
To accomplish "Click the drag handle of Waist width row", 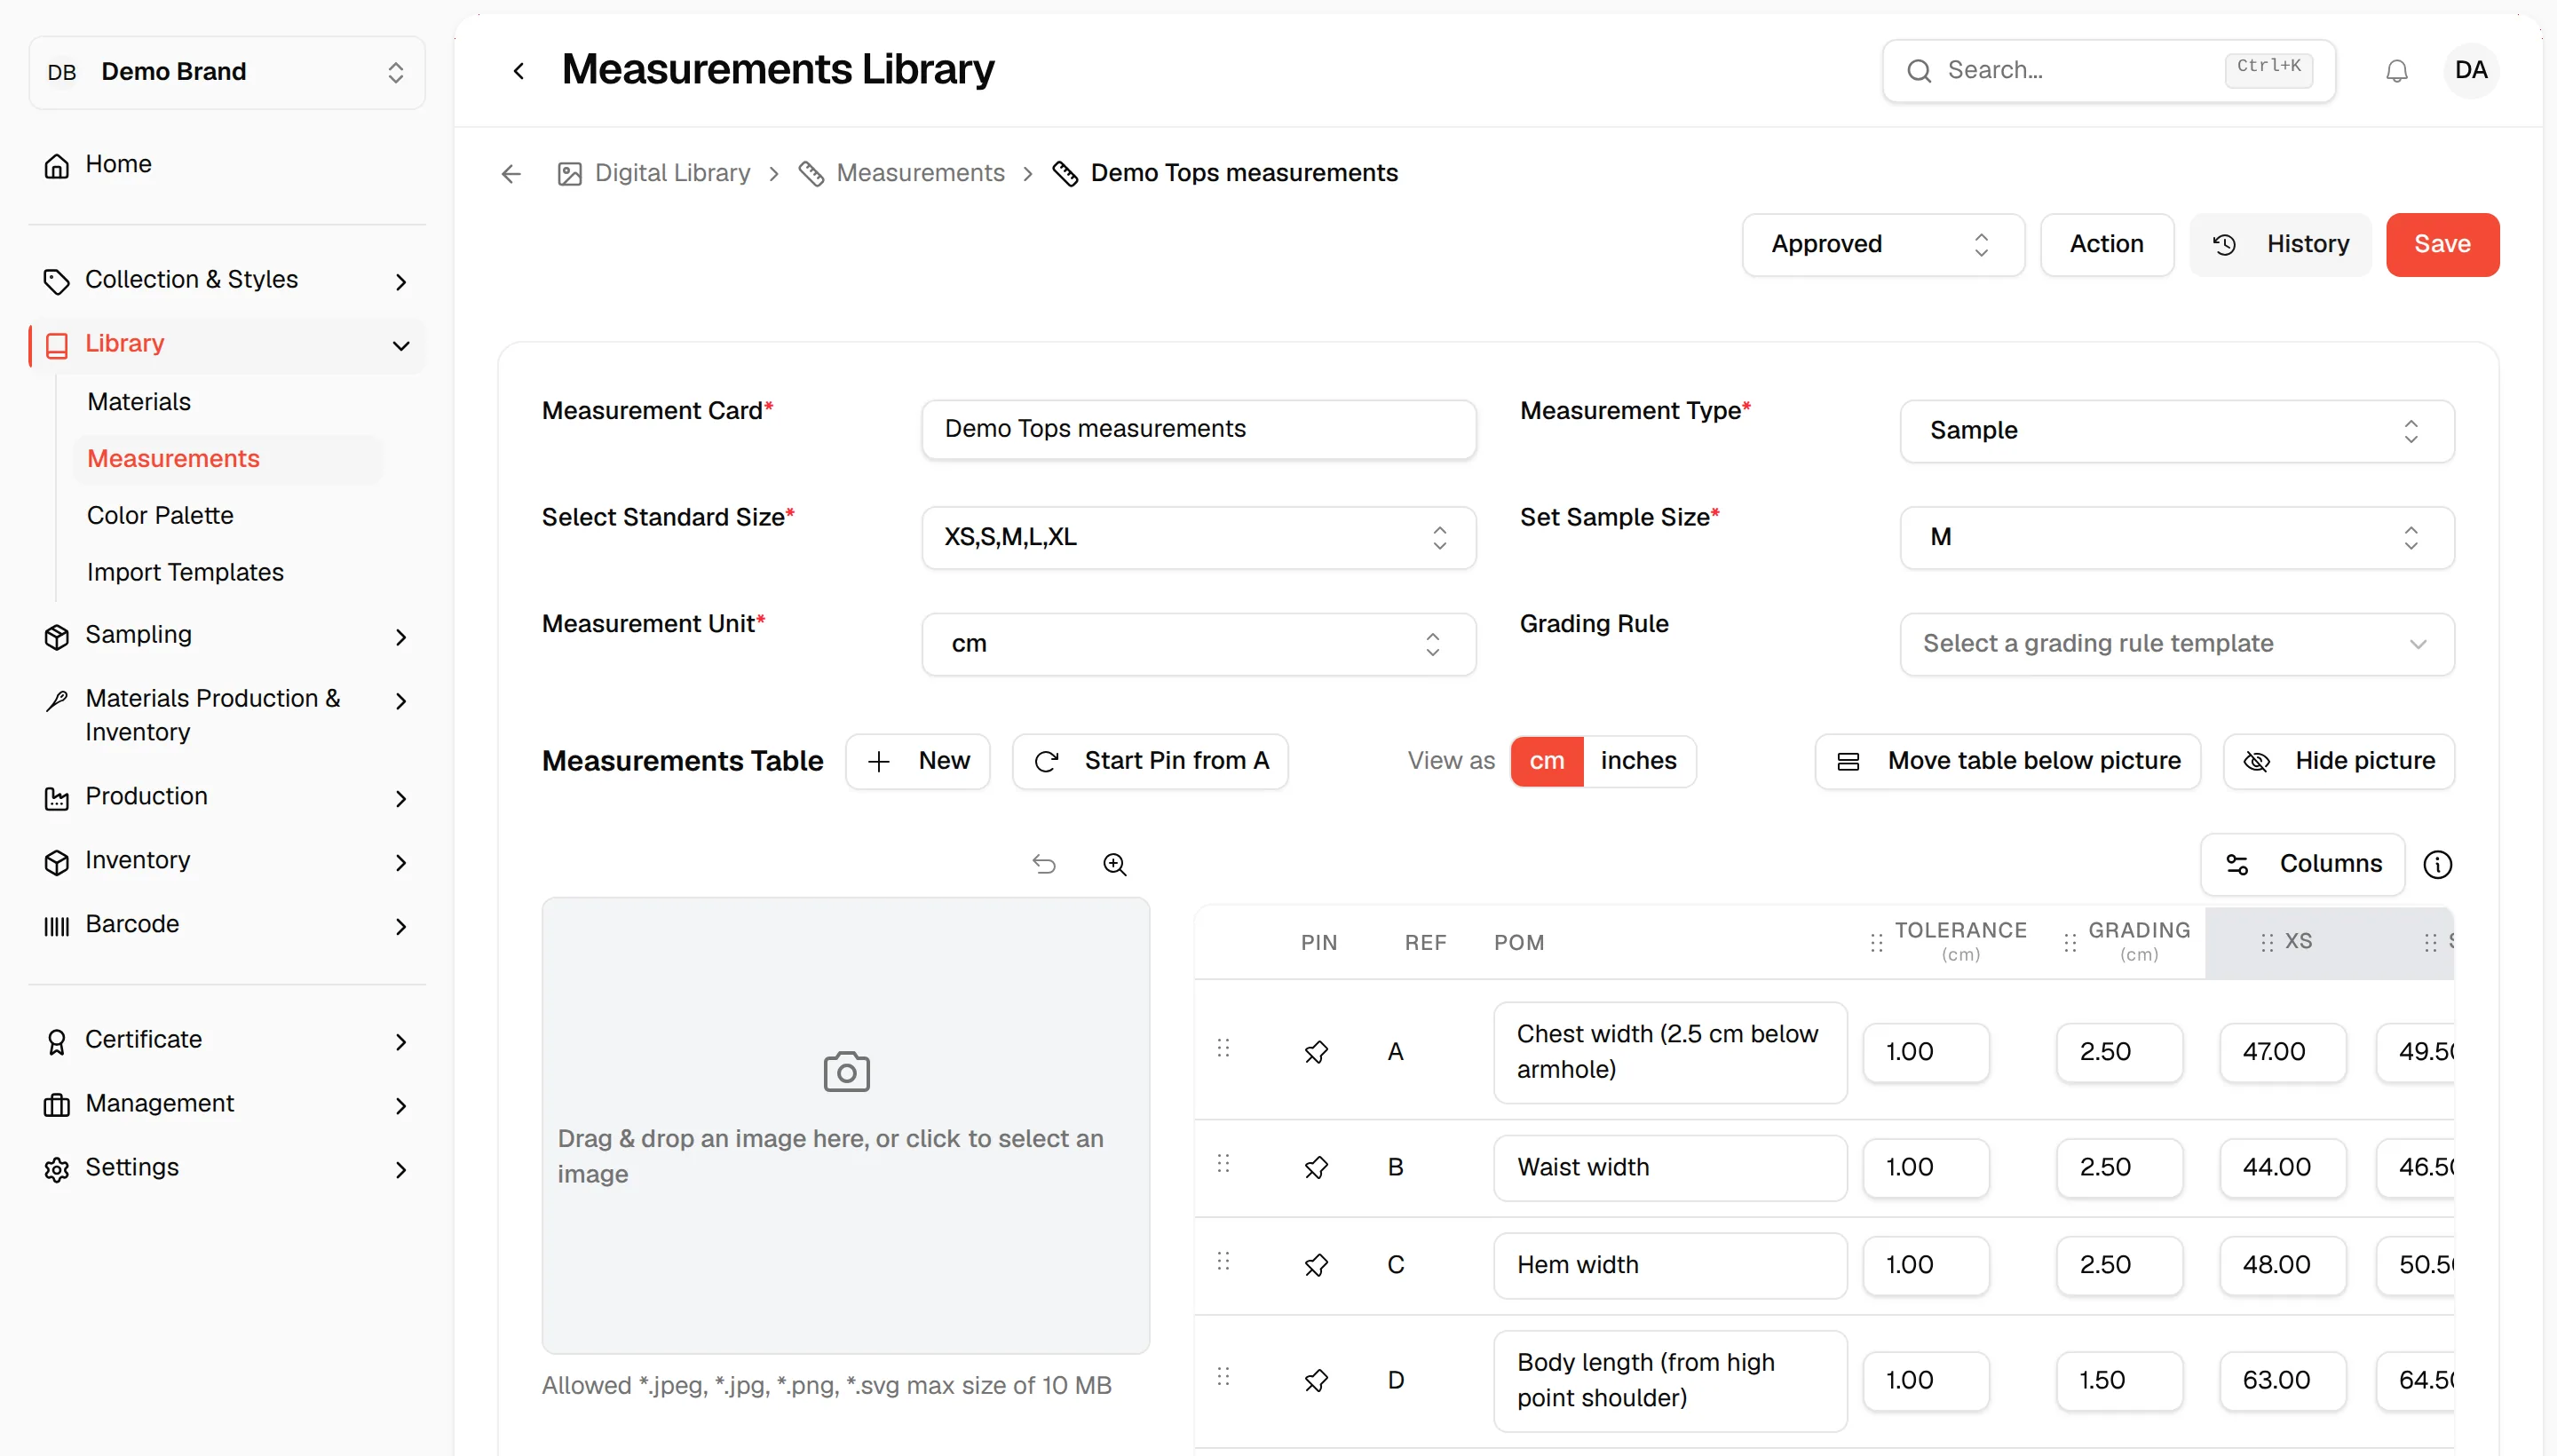I will (1223, 1163).
